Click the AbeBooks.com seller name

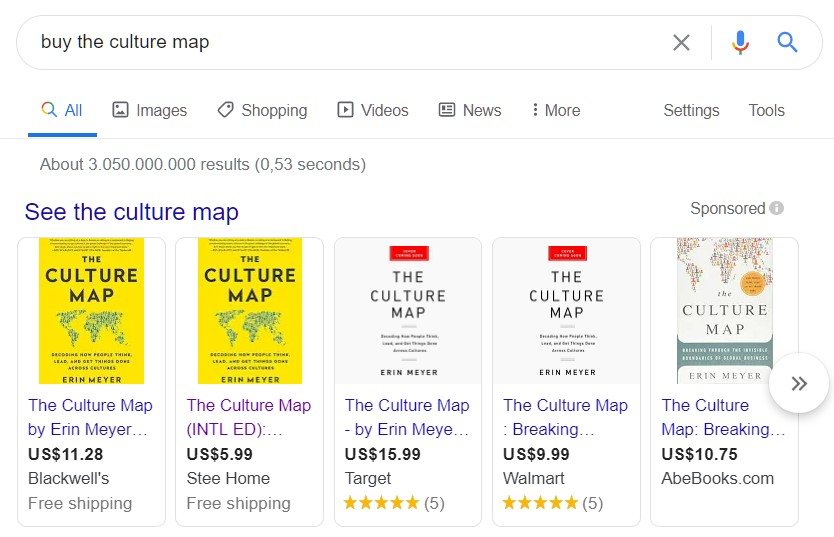[x=718, y=478]
